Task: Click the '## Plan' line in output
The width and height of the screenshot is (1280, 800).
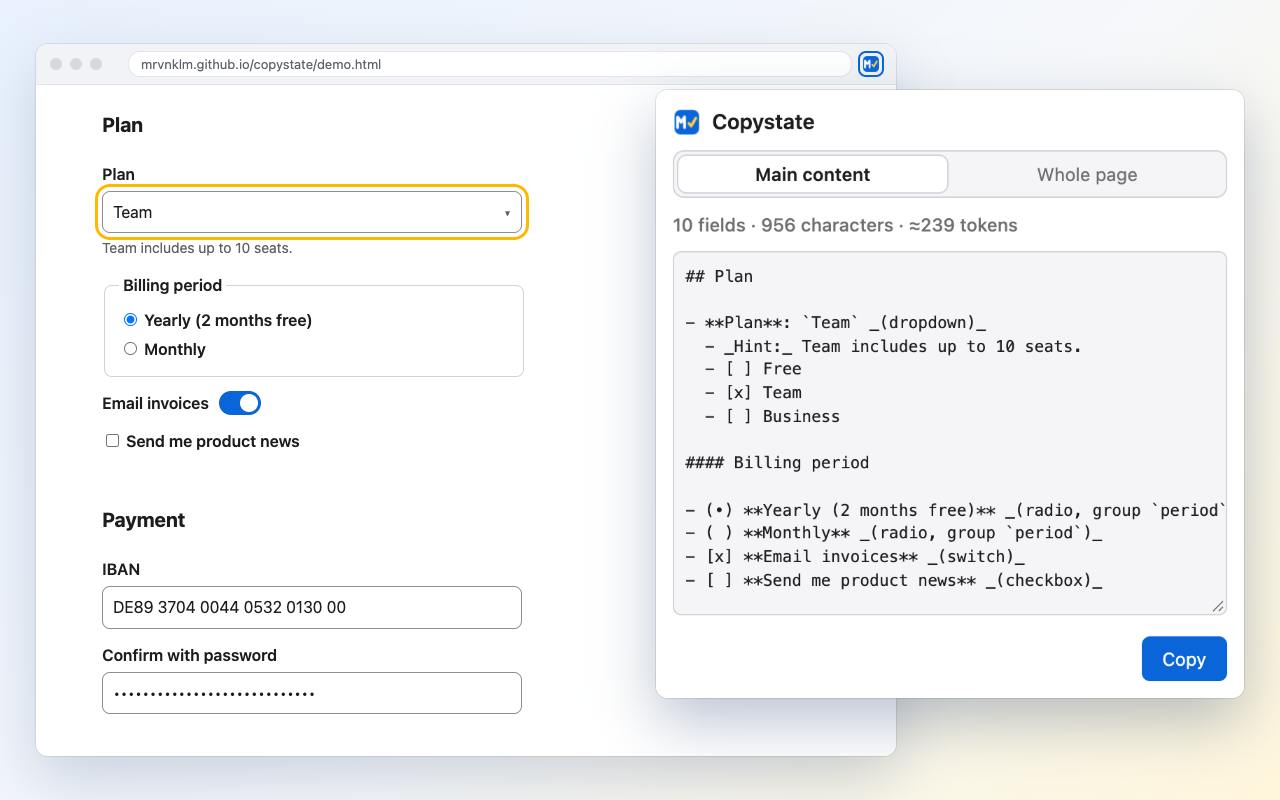Action: (x=719, y=276)
